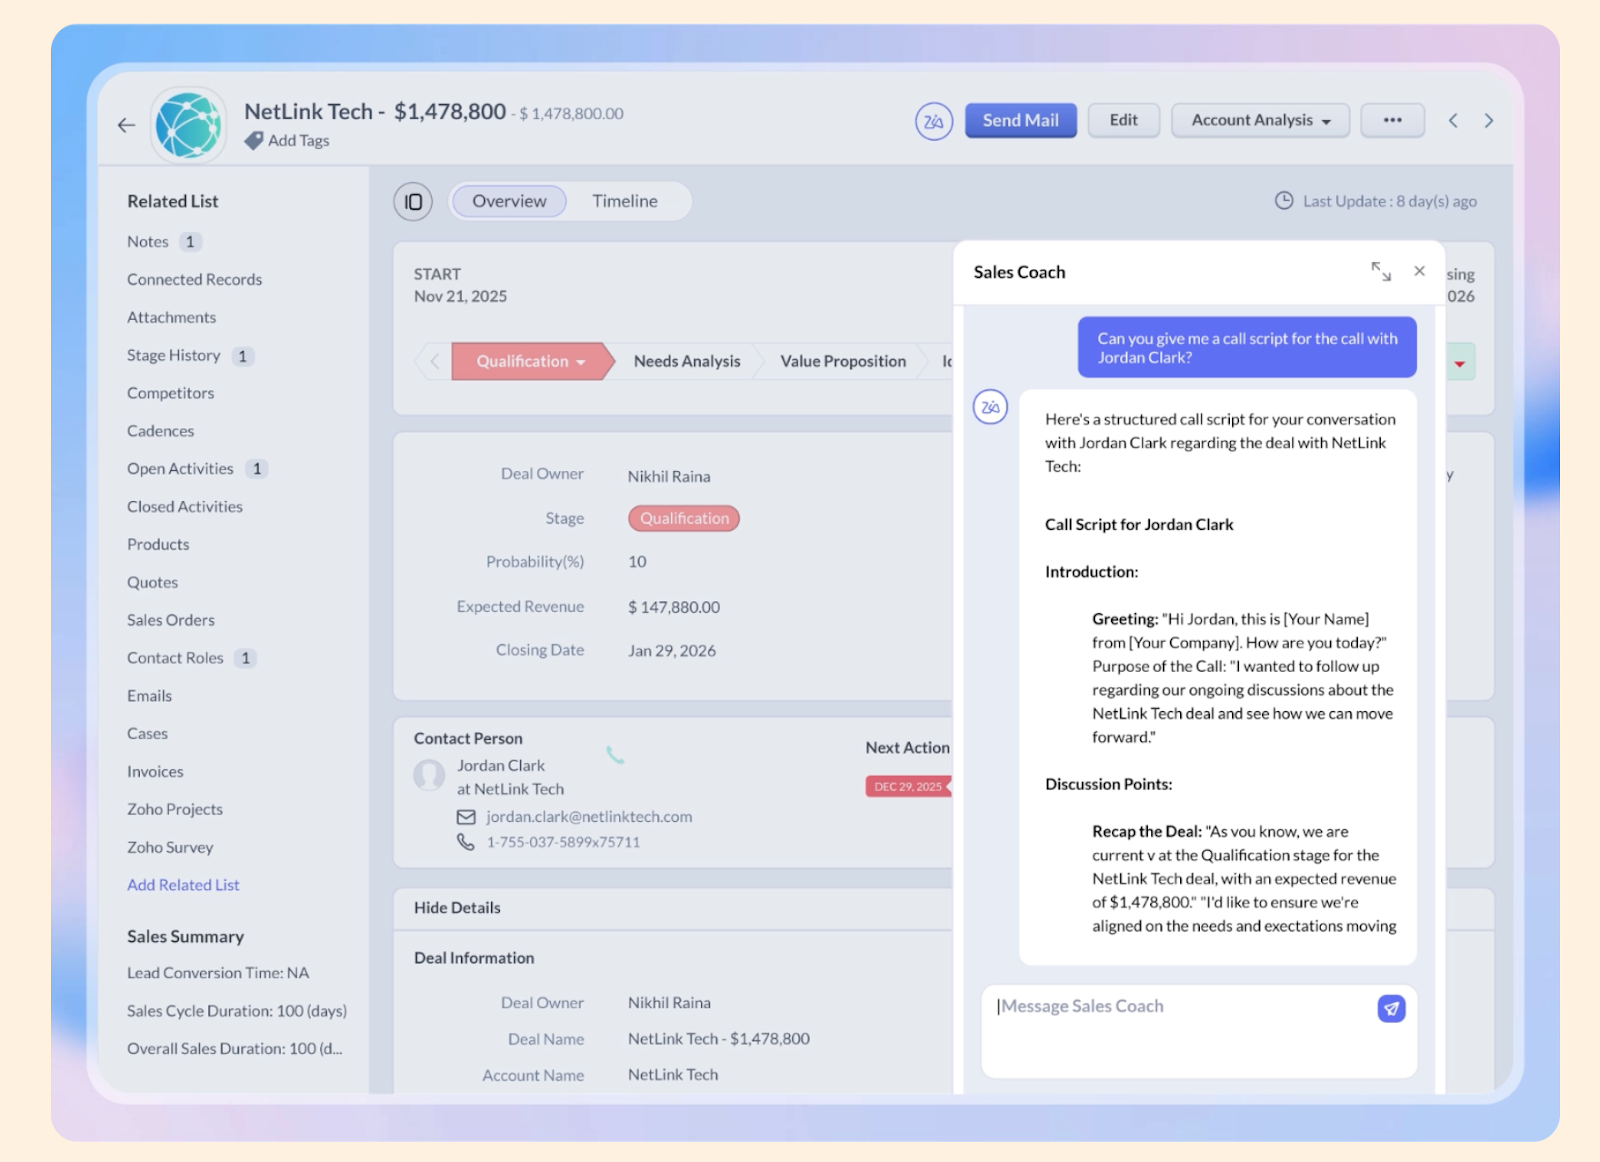The width and height of the screenshot is (1600, 1162).
Task: Click Deal Name NetLink Tech - $1,478,800
Action: click(x=719, y=1039)
